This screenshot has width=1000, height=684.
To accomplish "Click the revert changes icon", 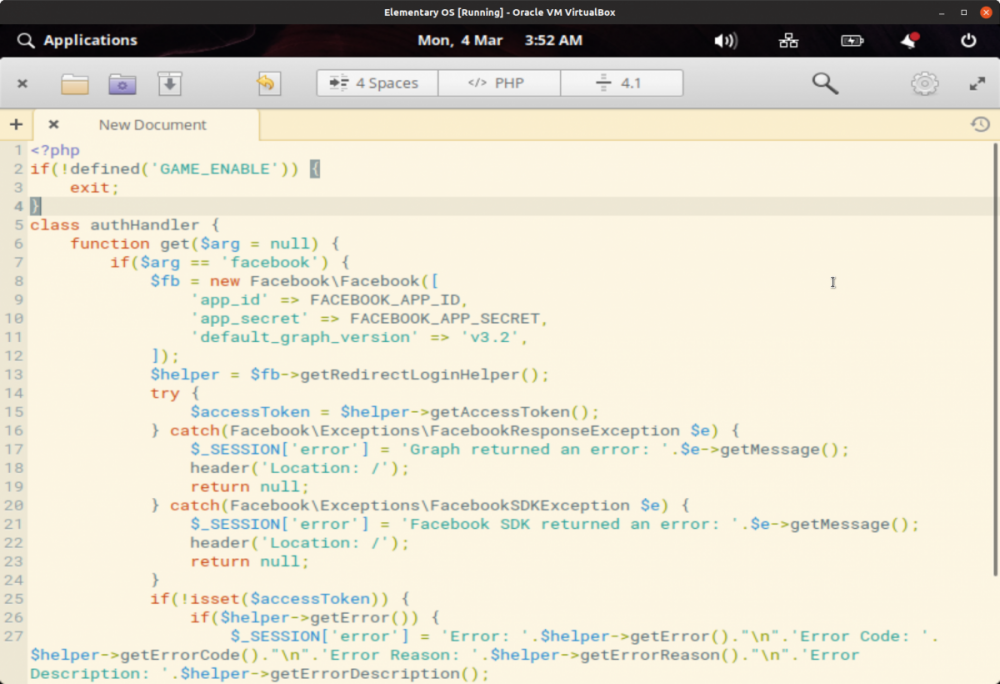I will [x=266, y=84].
